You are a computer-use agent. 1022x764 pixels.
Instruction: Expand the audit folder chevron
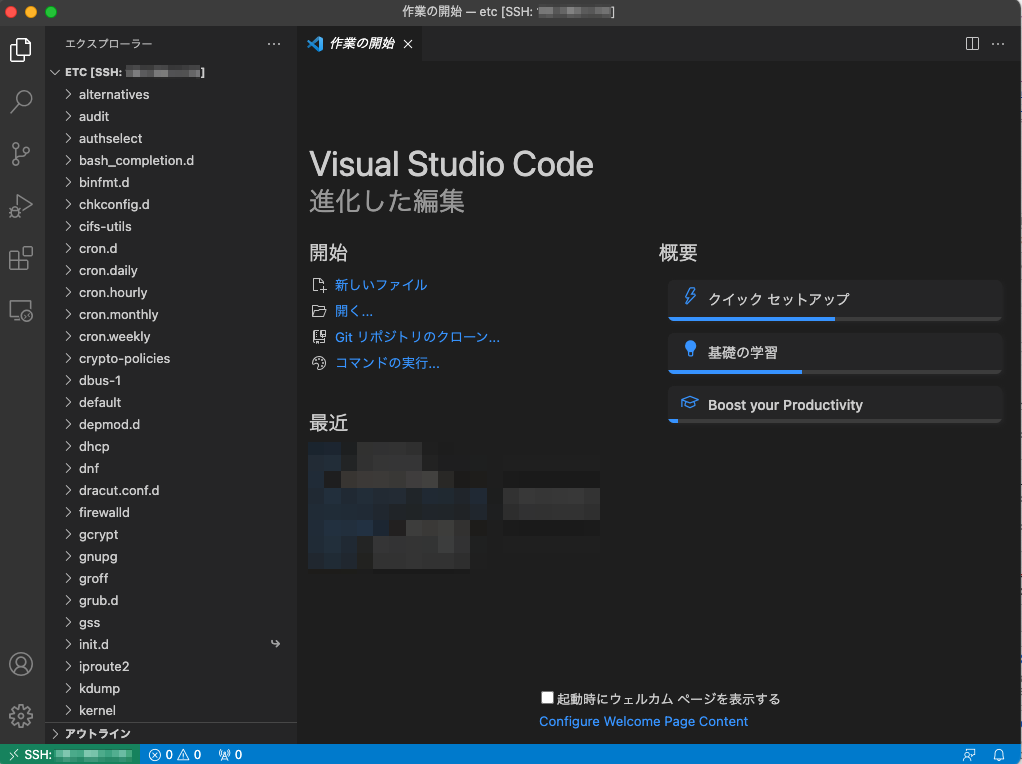(68, 117)
